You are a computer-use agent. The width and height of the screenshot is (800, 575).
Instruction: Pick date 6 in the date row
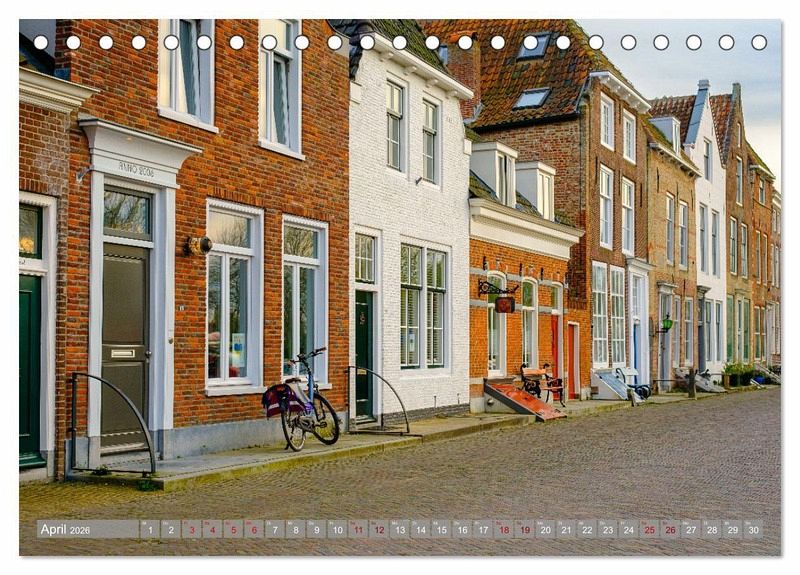coord(254,530)
